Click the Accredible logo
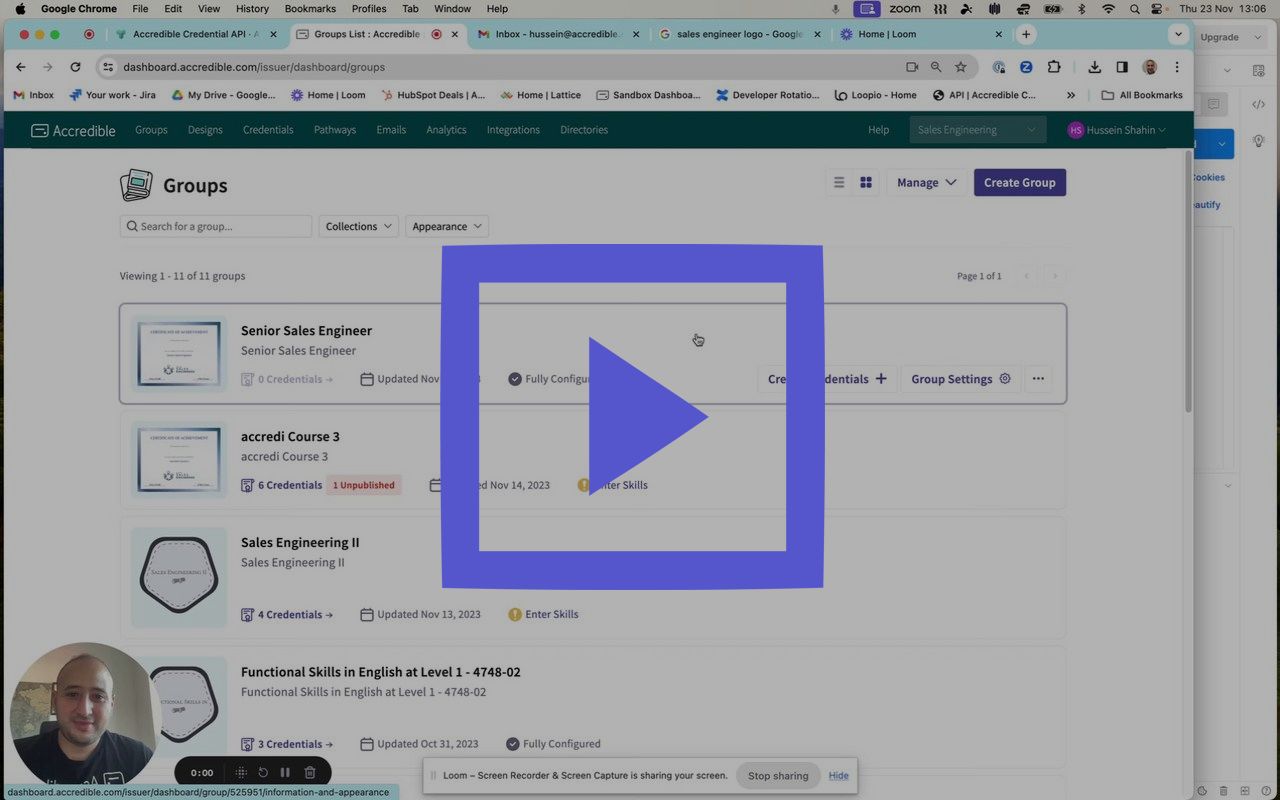 [x=73, y=130]
